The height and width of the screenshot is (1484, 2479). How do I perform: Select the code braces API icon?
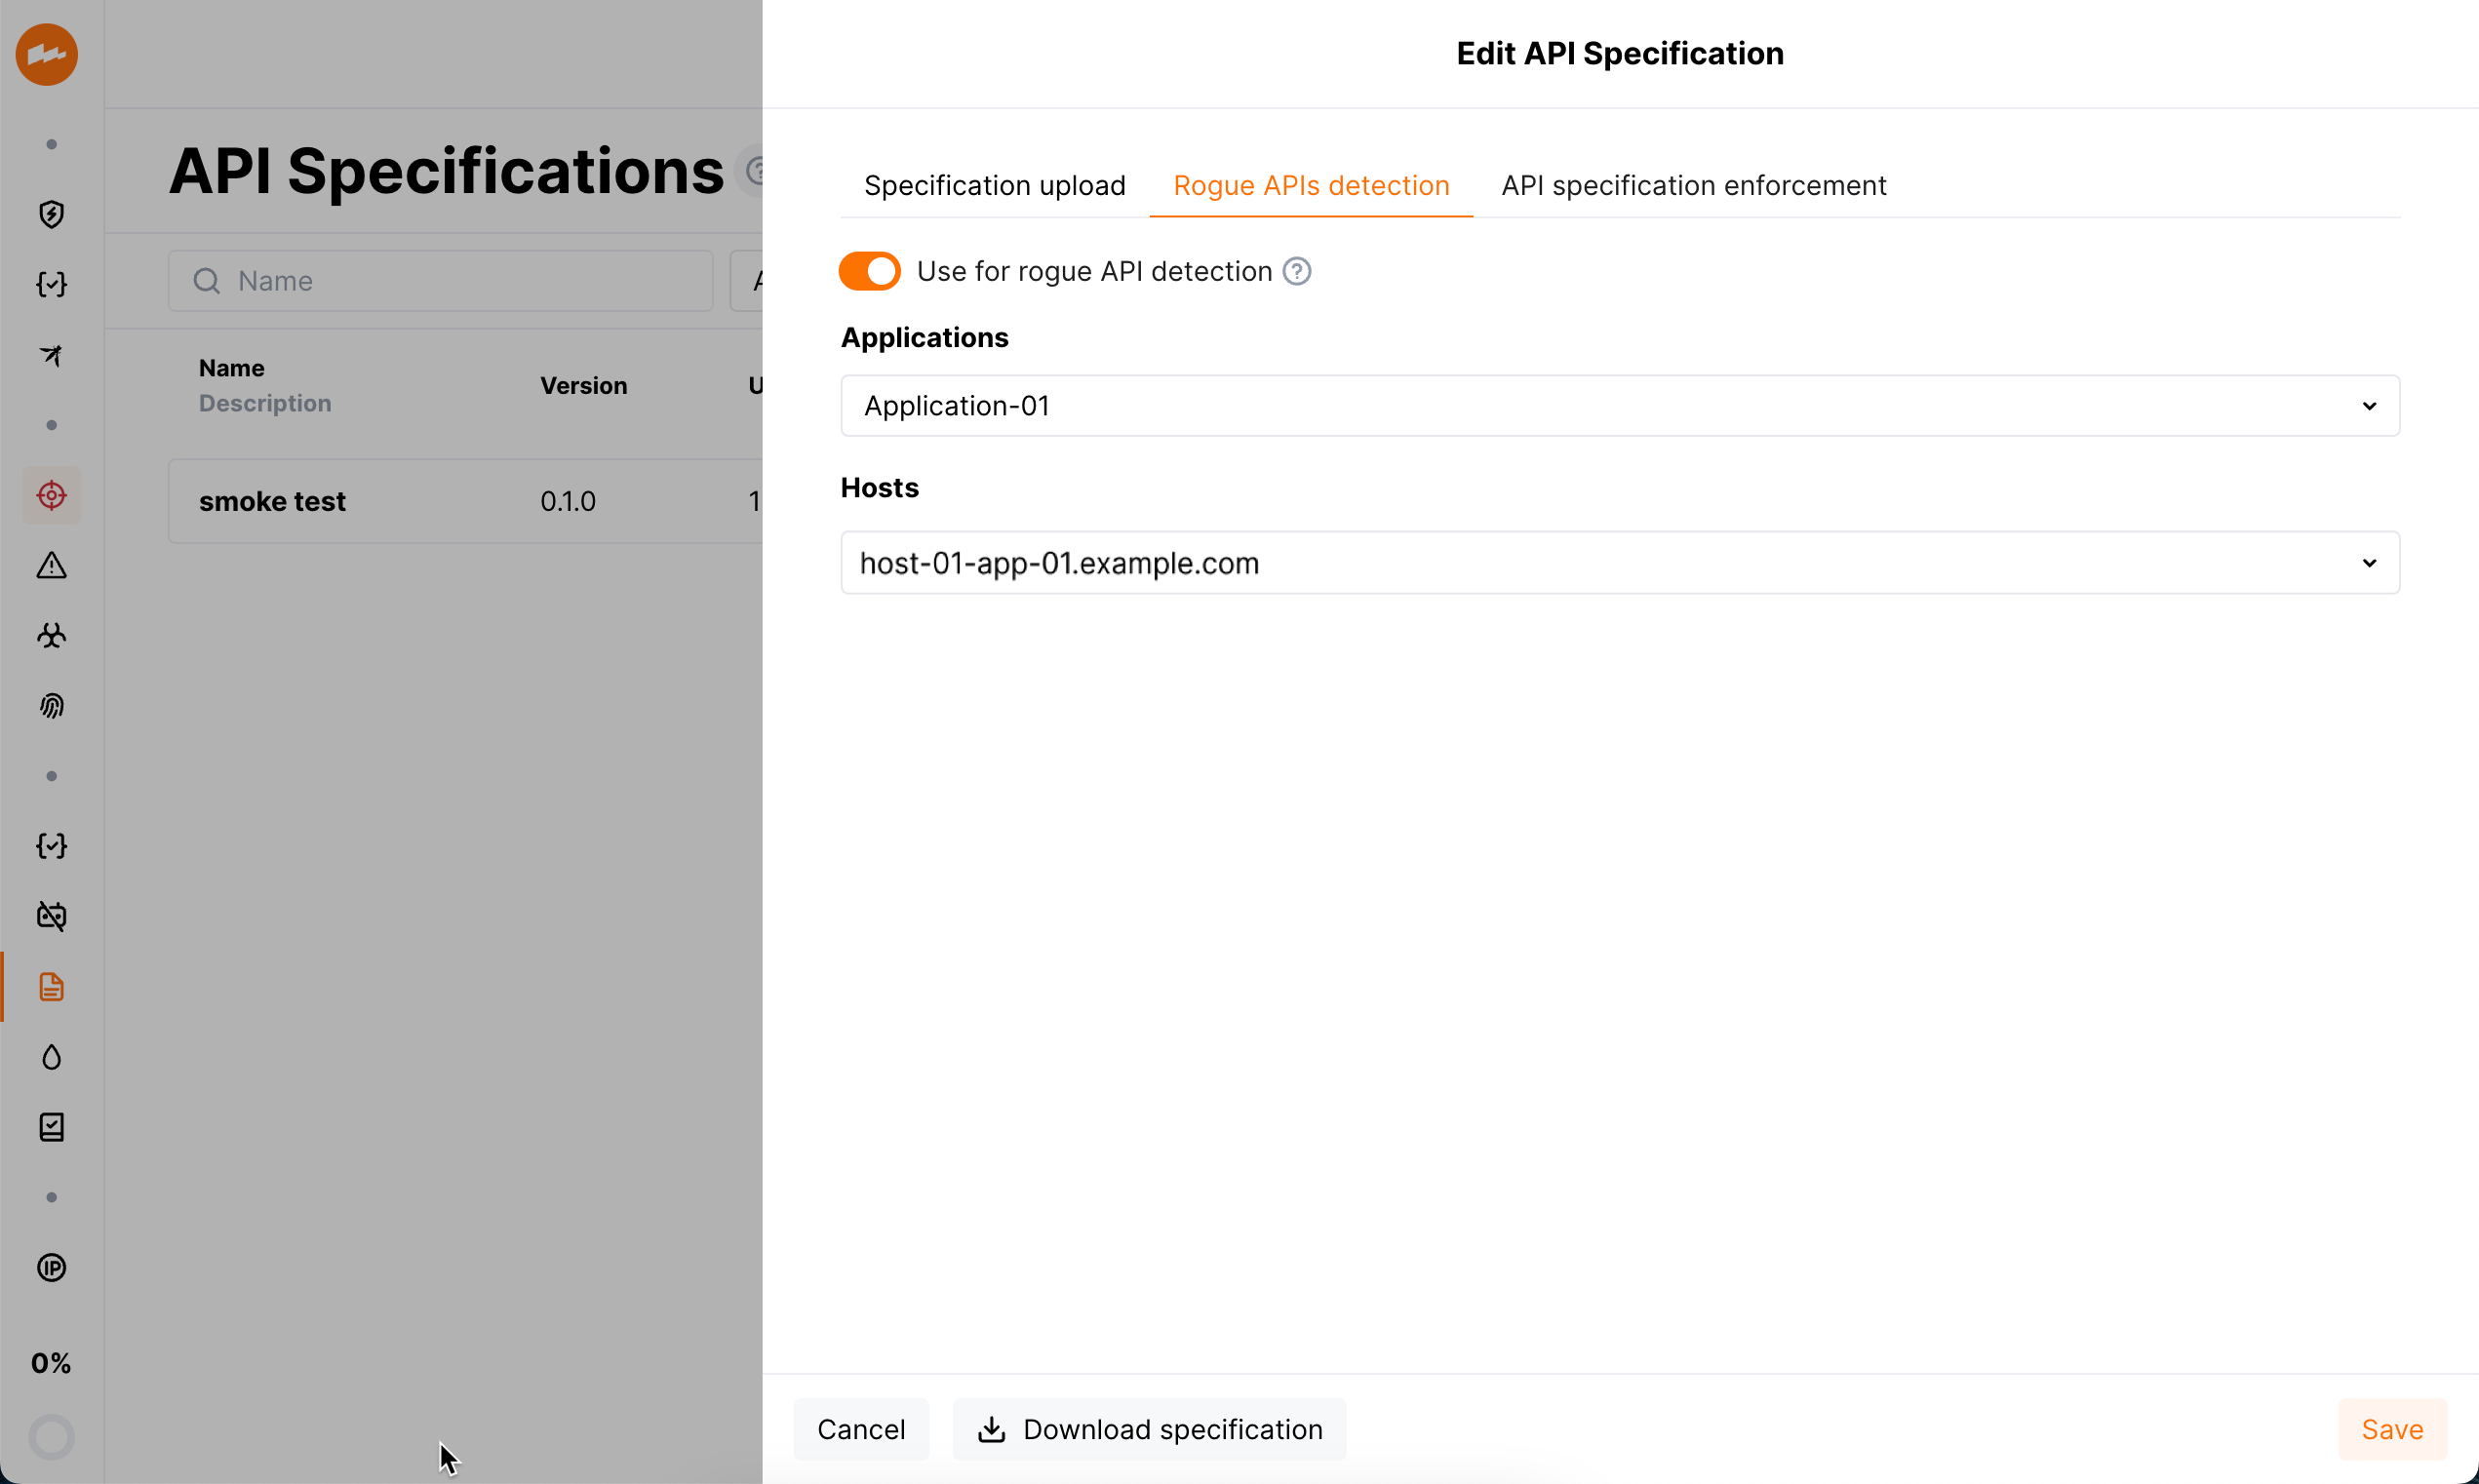[x=51, y=284]
